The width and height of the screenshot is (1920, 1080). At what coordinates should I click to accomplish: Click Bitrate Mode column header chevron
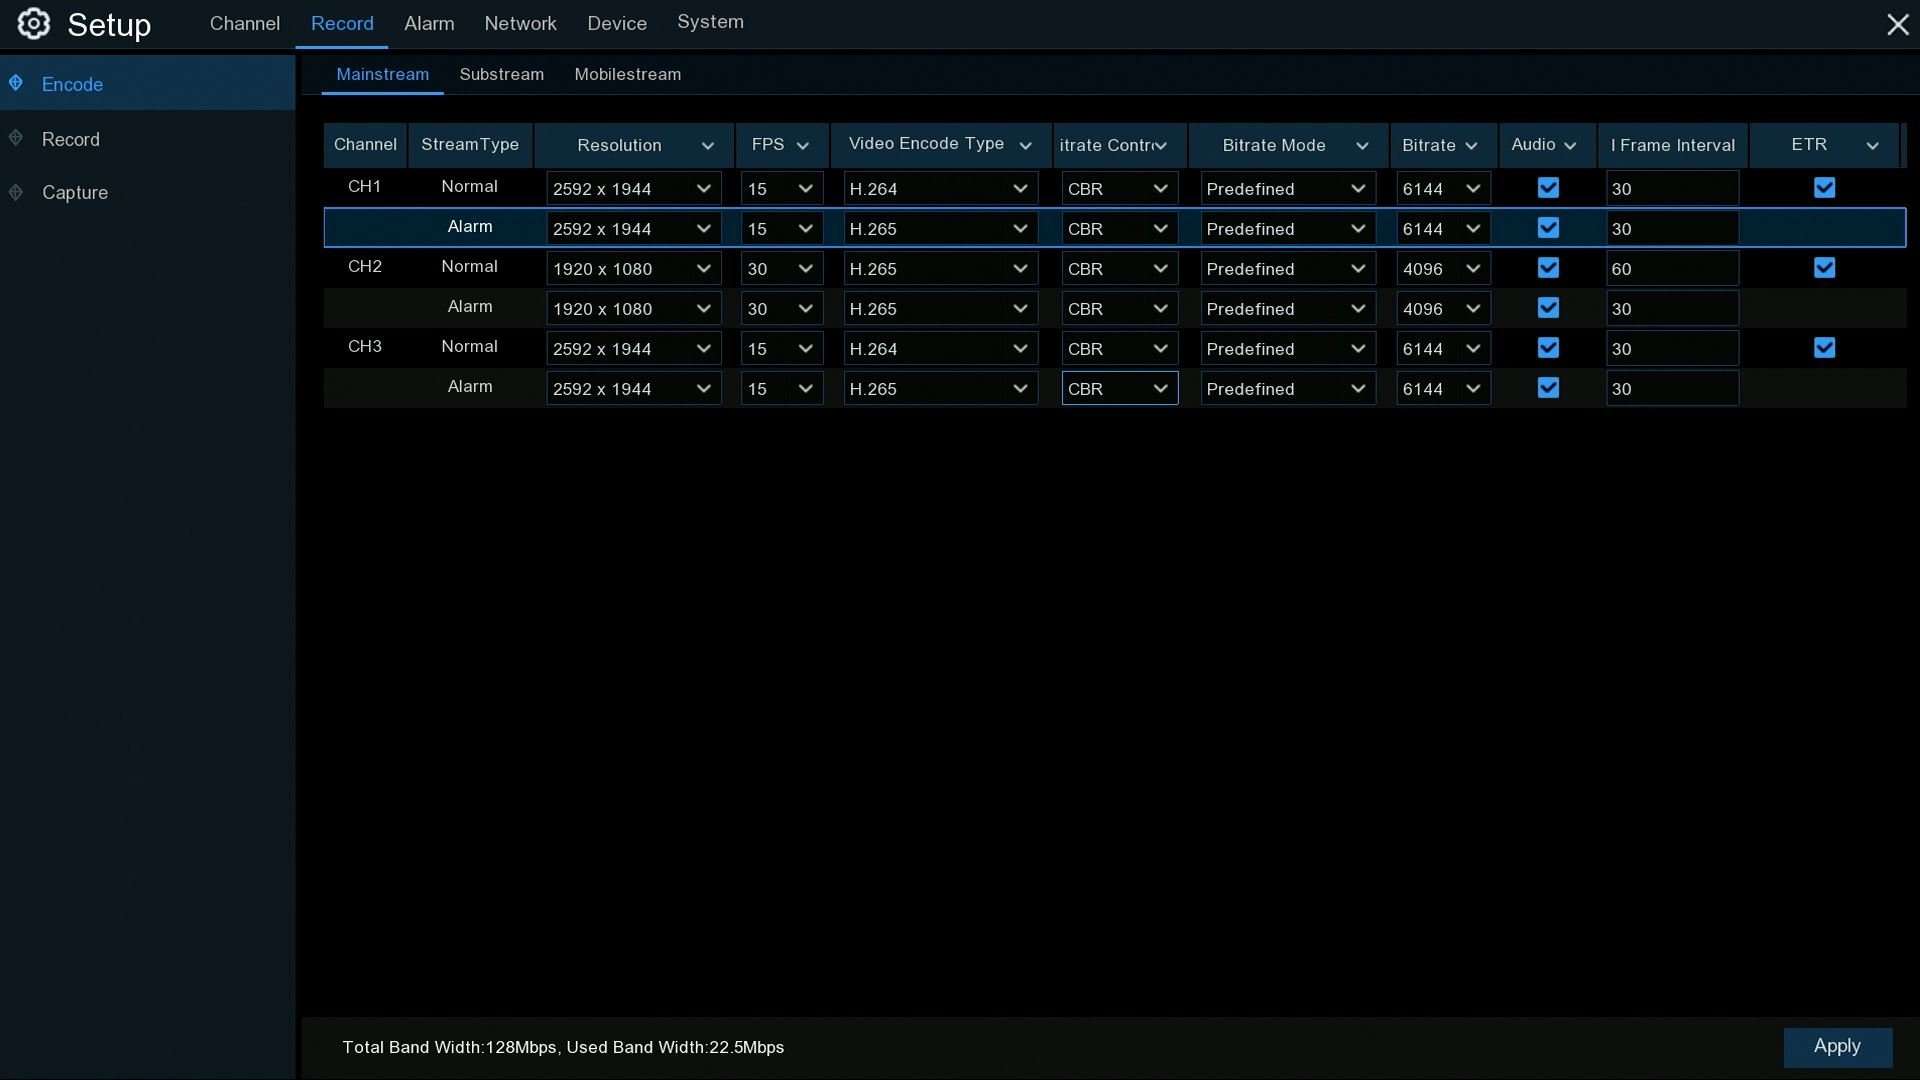(x=1362, y=146)
